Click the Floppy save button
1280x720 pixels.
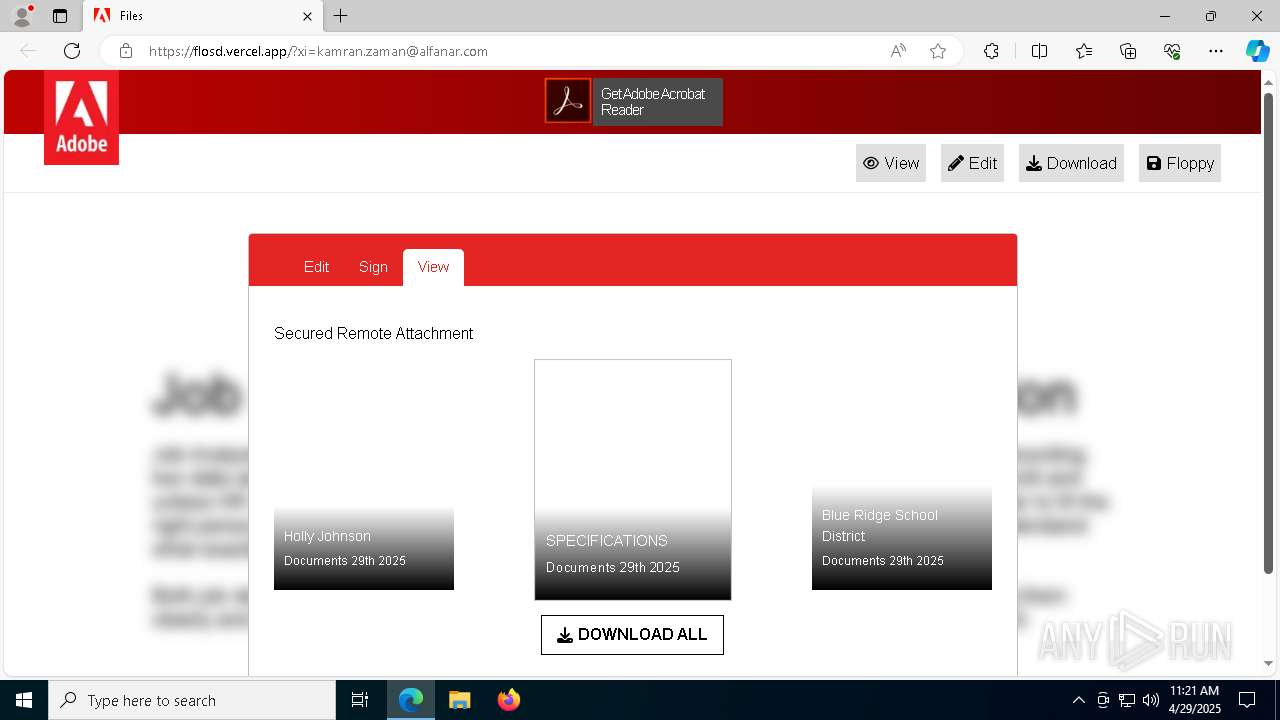point(1180,163)
